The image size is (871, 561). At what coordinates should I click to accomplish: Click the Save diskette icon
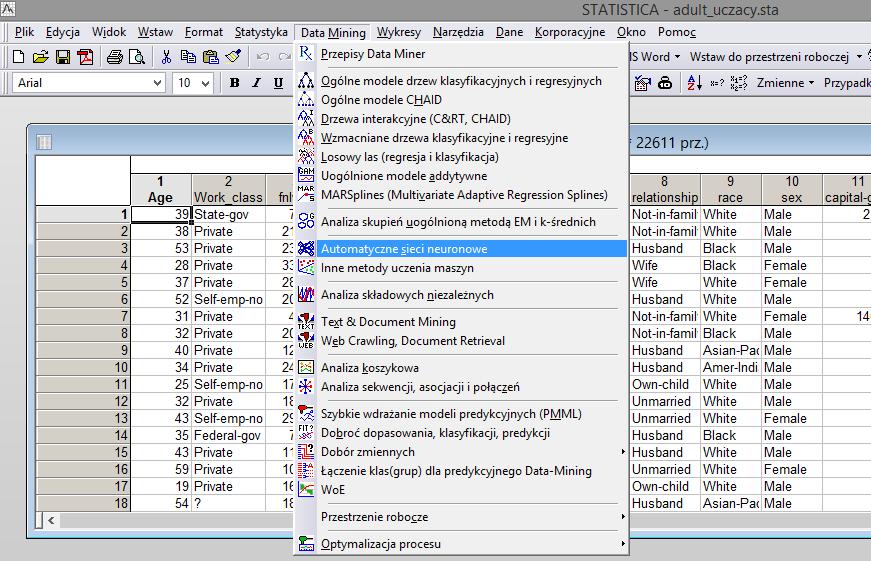click(x=63, y=57)
